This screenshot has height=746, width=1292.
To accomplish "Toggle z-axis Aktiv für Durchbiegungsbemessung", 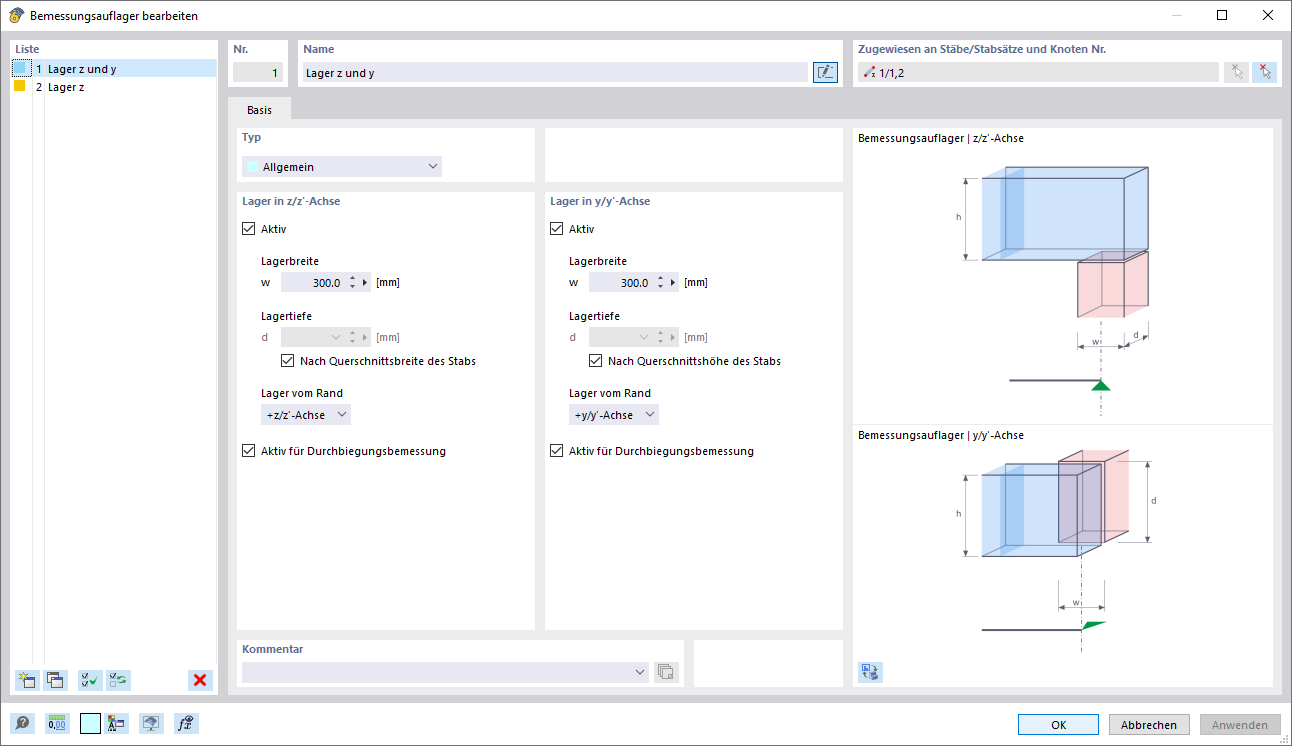I will (249, 451).
